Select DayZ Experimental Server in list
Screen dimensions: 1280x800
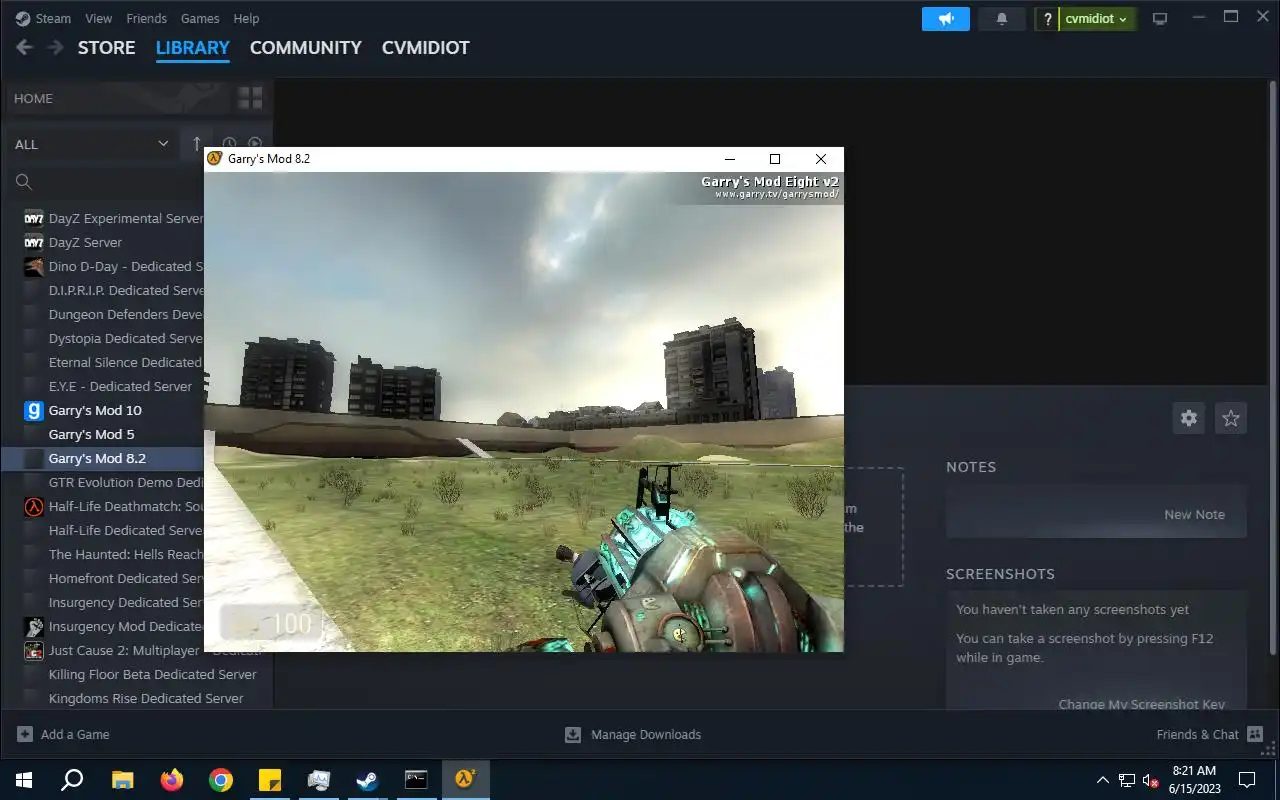pos(113,218)
